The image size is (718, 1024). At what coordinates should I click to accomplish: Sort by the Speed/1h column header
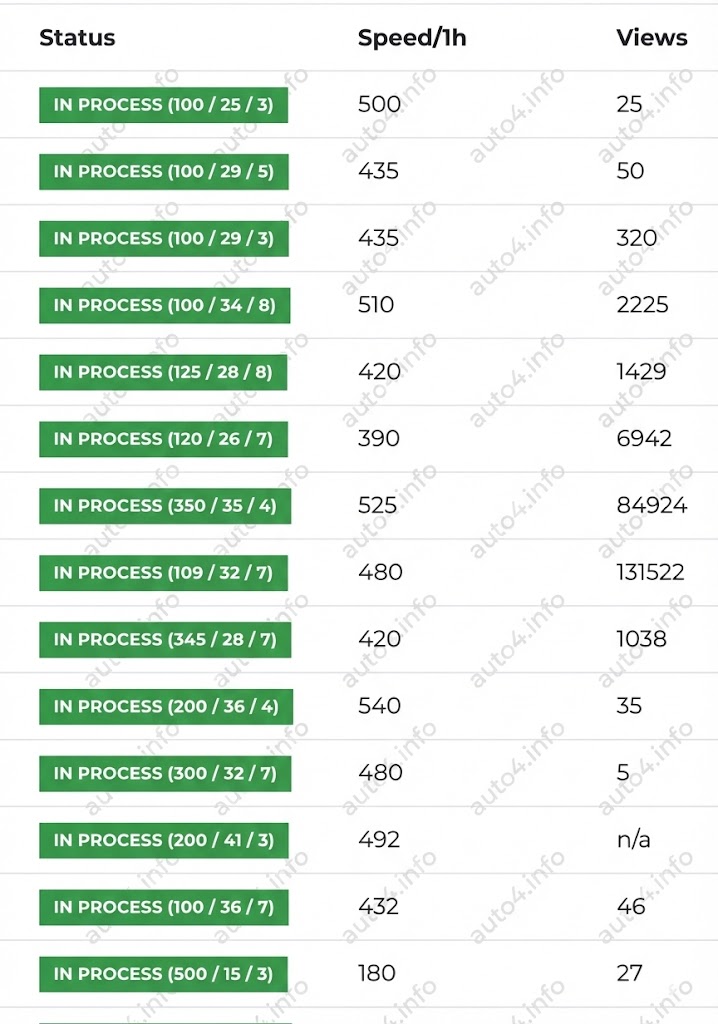[412, 38]
